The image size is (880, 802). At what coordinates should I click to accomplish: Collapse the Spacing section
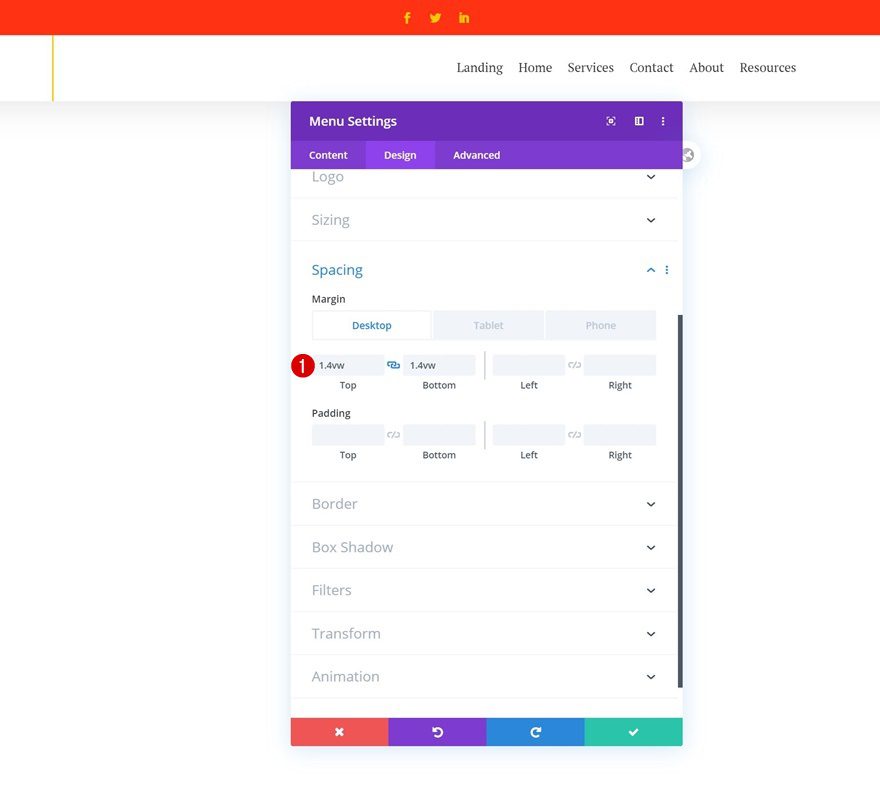(x=650, y=269)
